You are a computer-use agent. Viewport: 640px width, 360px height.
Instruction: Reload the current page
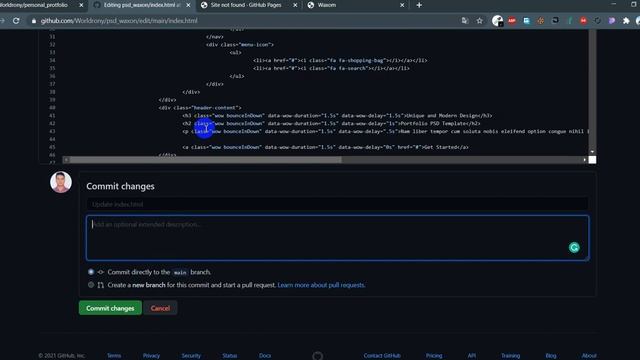pos(16,20)
